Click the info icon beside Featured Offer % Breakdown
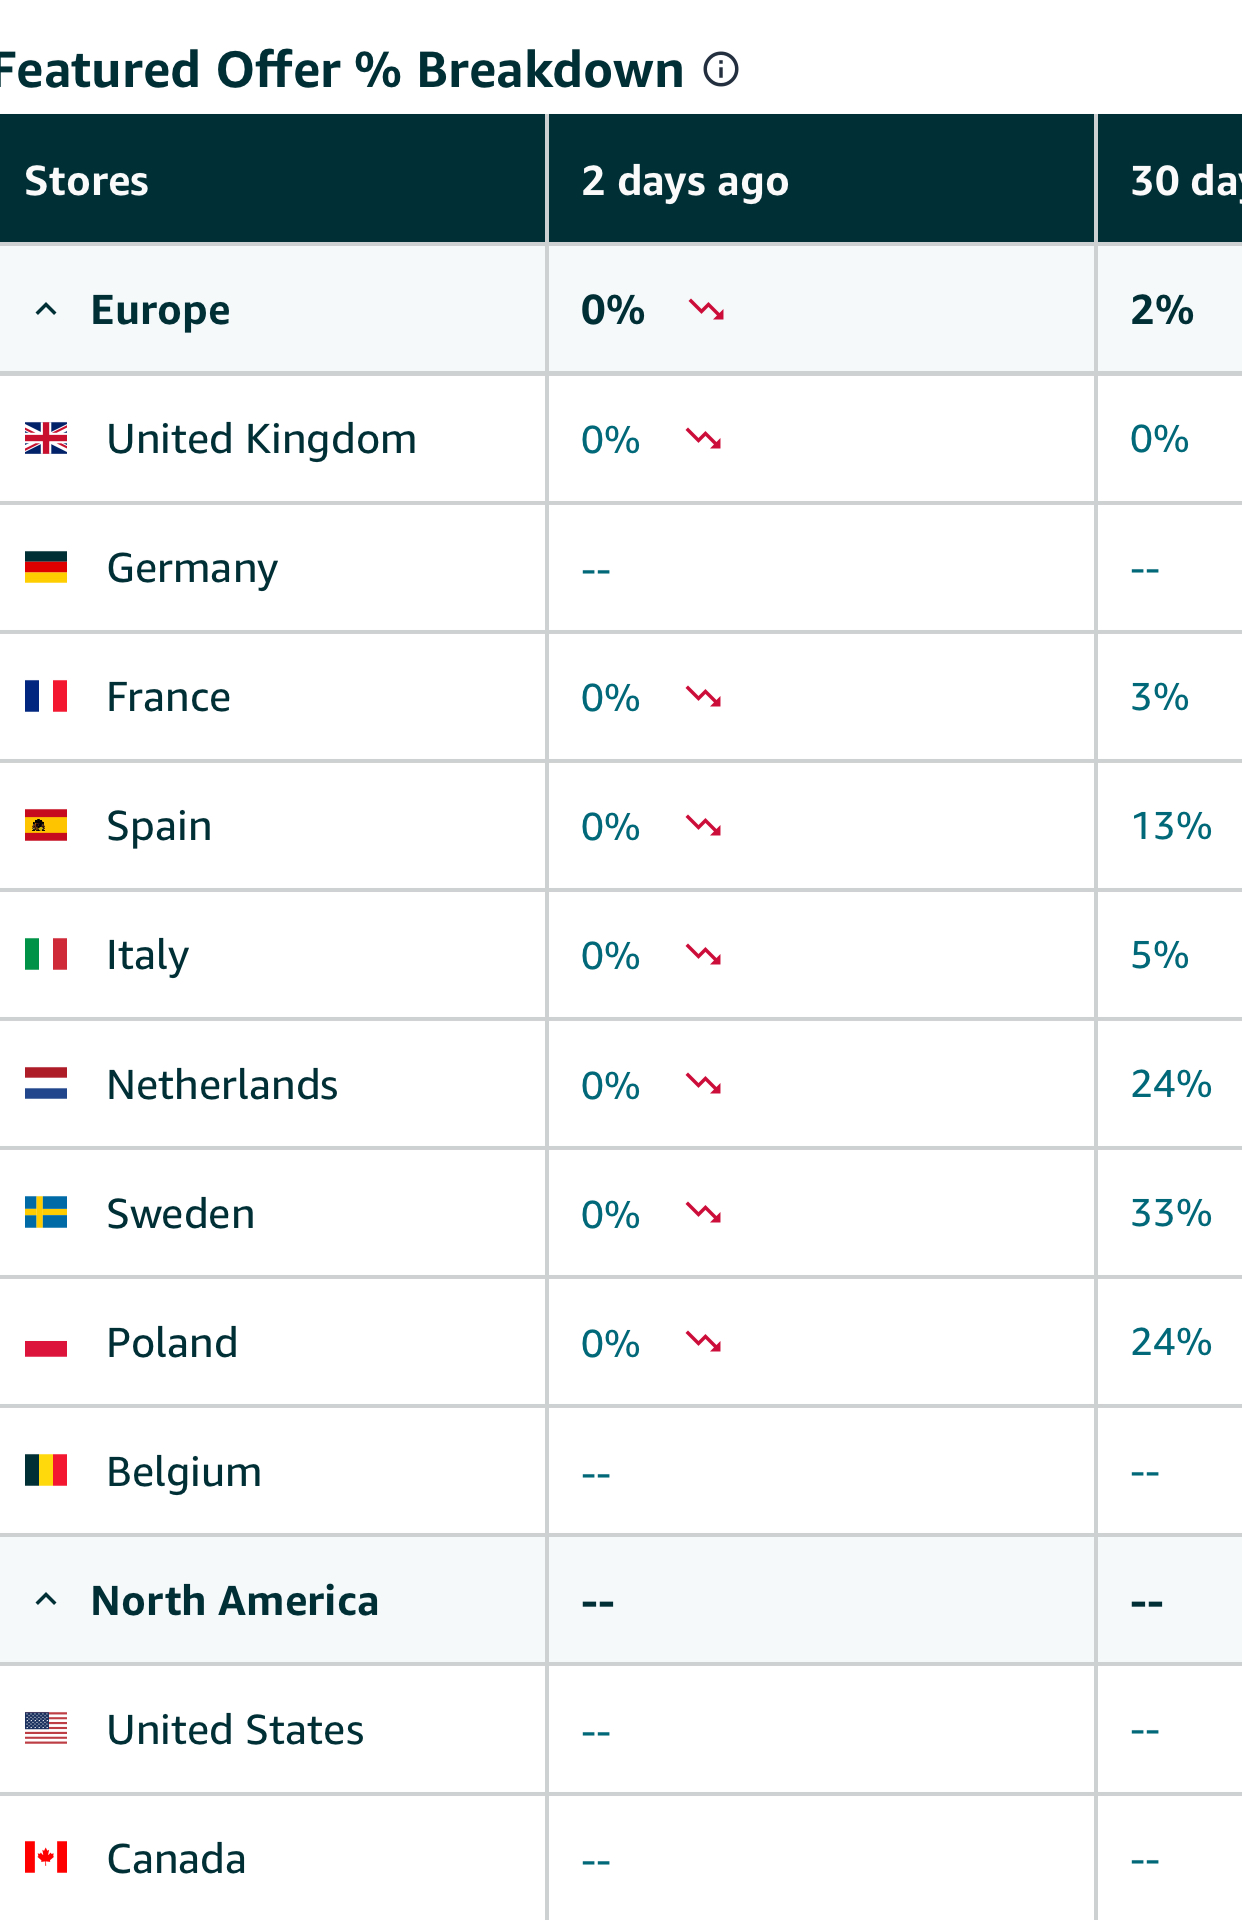 pyautogui.click(x=721, y=70)
